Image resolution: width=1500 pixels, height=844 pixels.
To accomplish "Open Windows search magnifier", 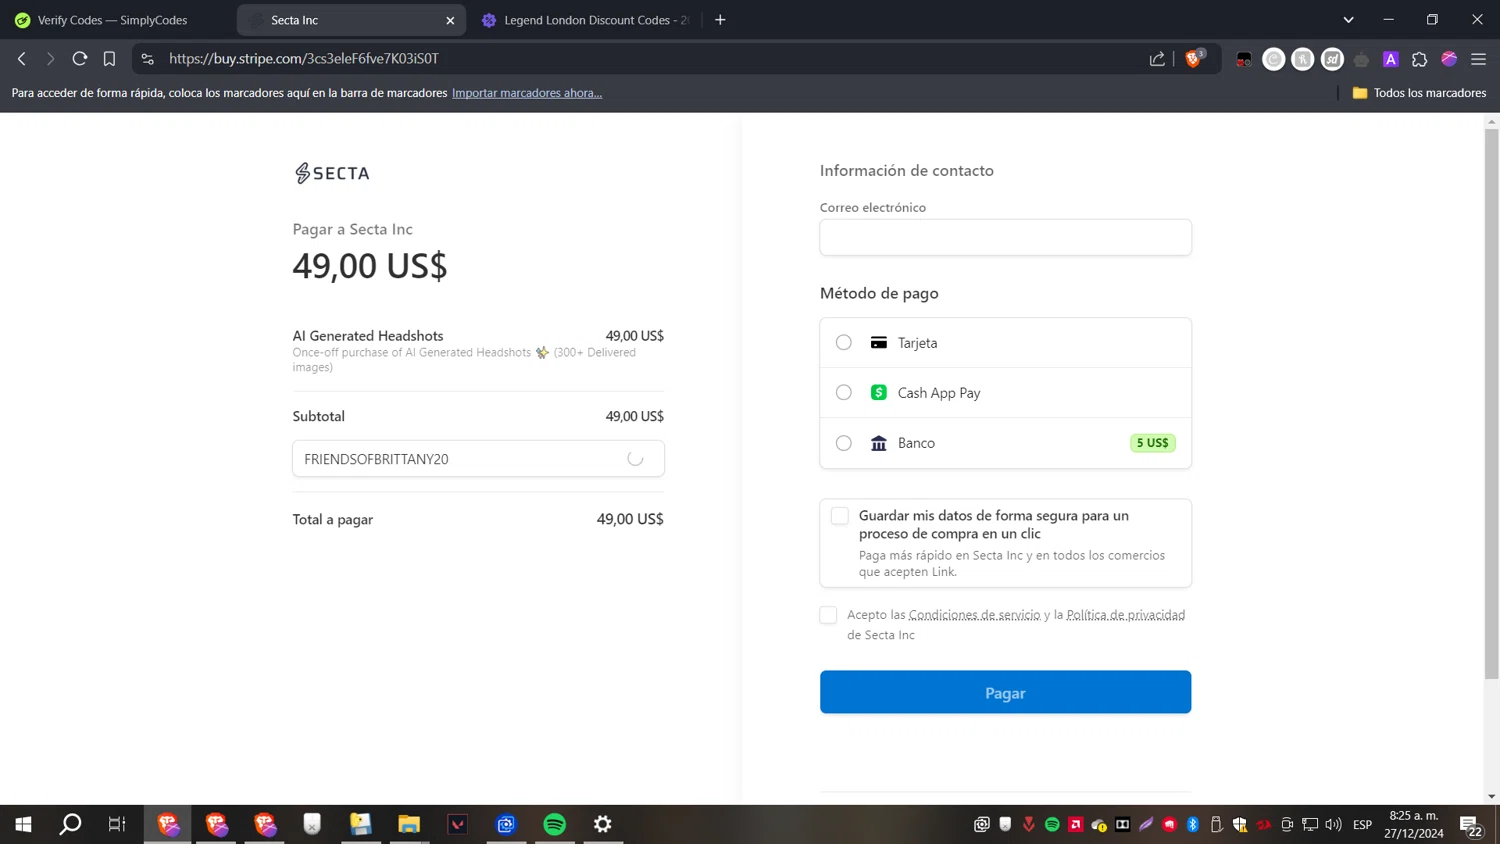I will point(70,824).
